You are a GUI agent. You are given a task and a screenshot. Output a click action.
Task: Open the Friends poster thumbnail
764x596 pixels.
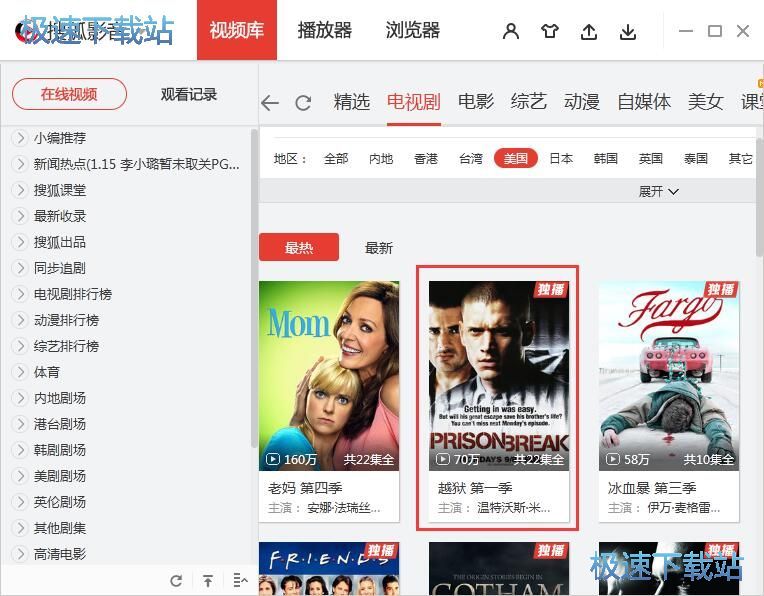[329, 569]
